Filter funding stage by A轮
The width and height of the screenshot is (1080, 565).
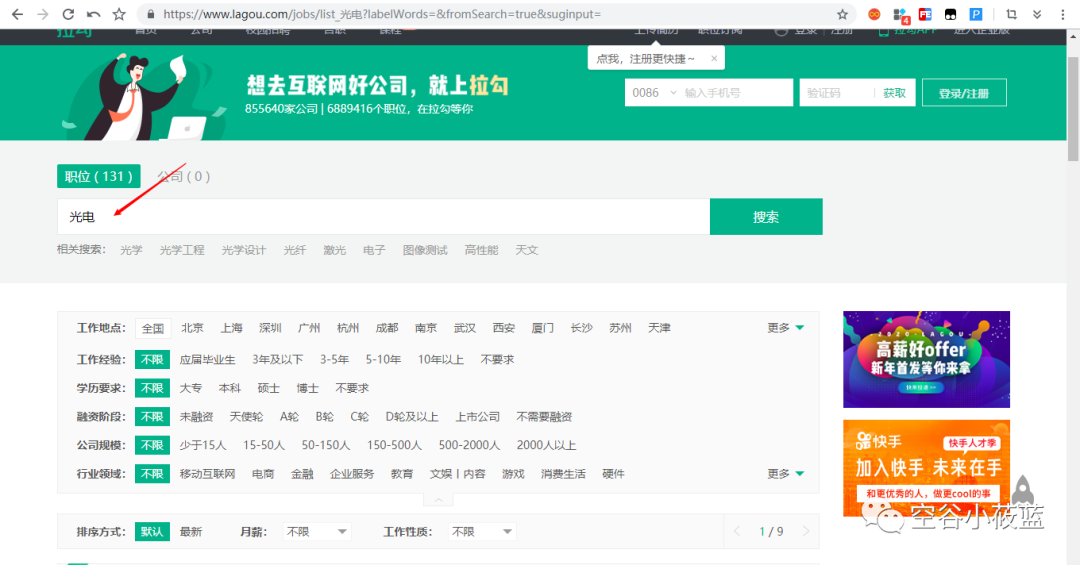click(x=289, y=417)
